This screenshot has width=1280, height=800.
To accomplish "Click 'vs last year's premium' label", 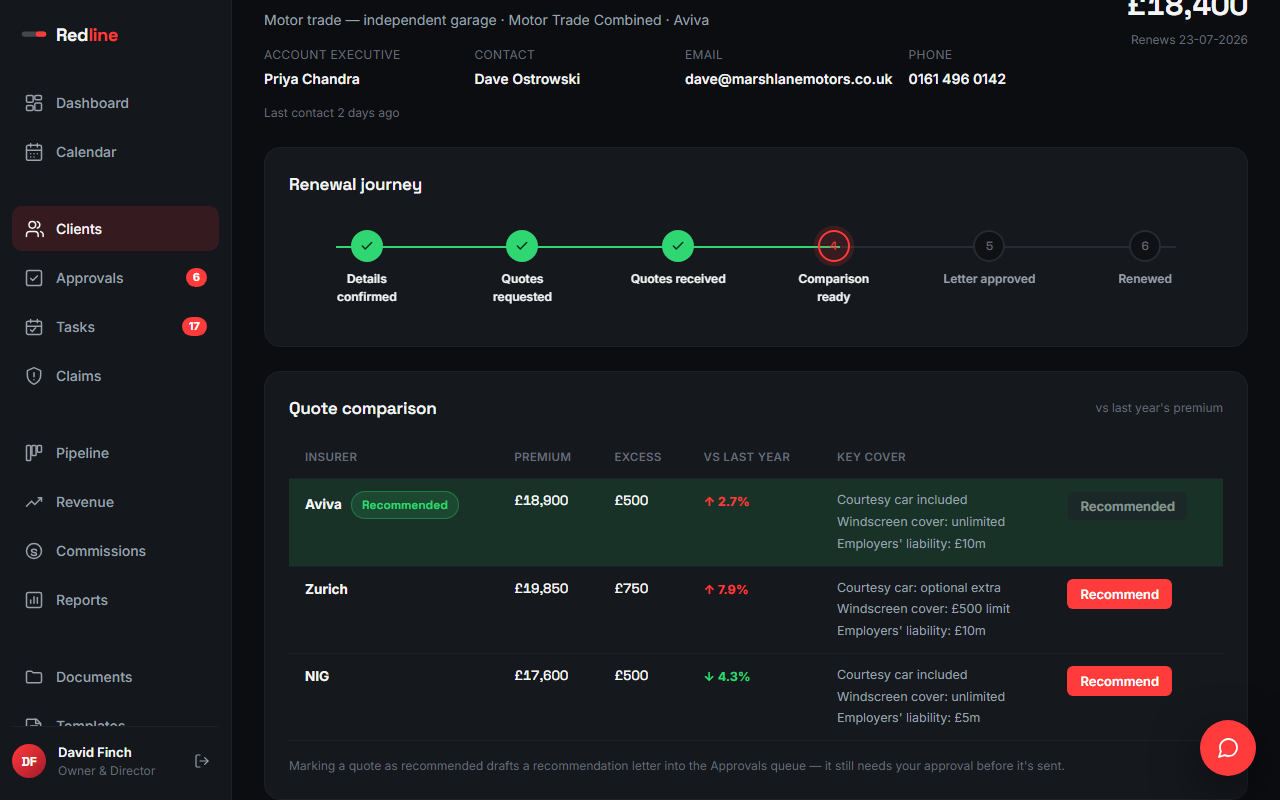I will point(1159,408).
